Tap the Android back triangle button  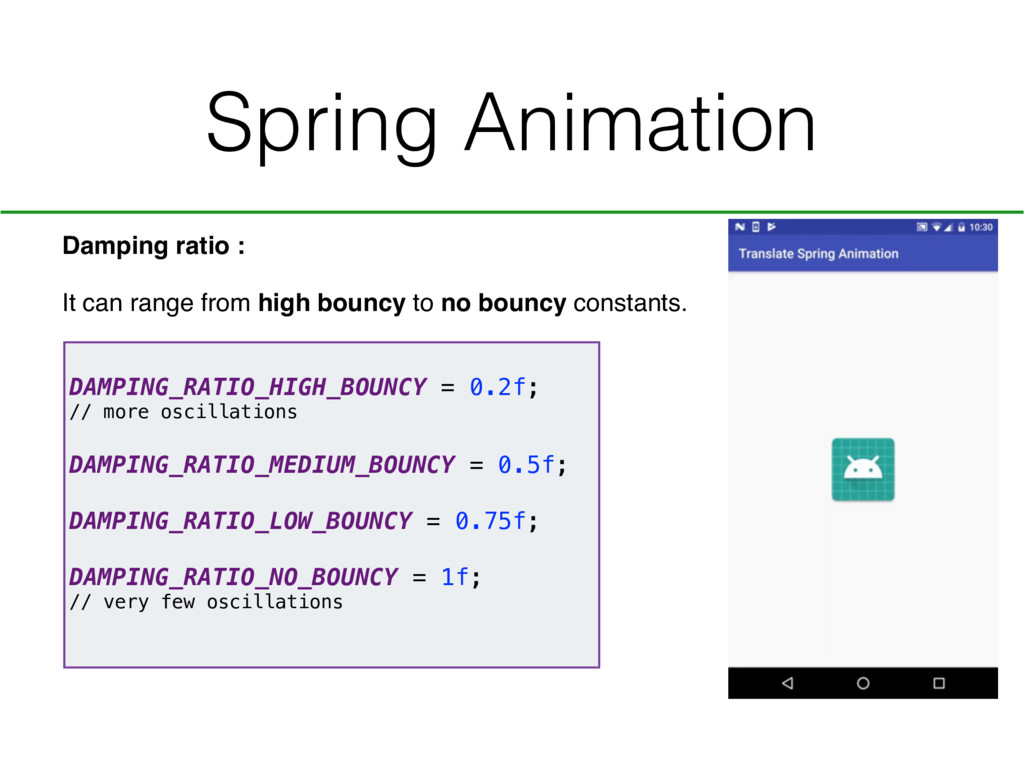788,683
